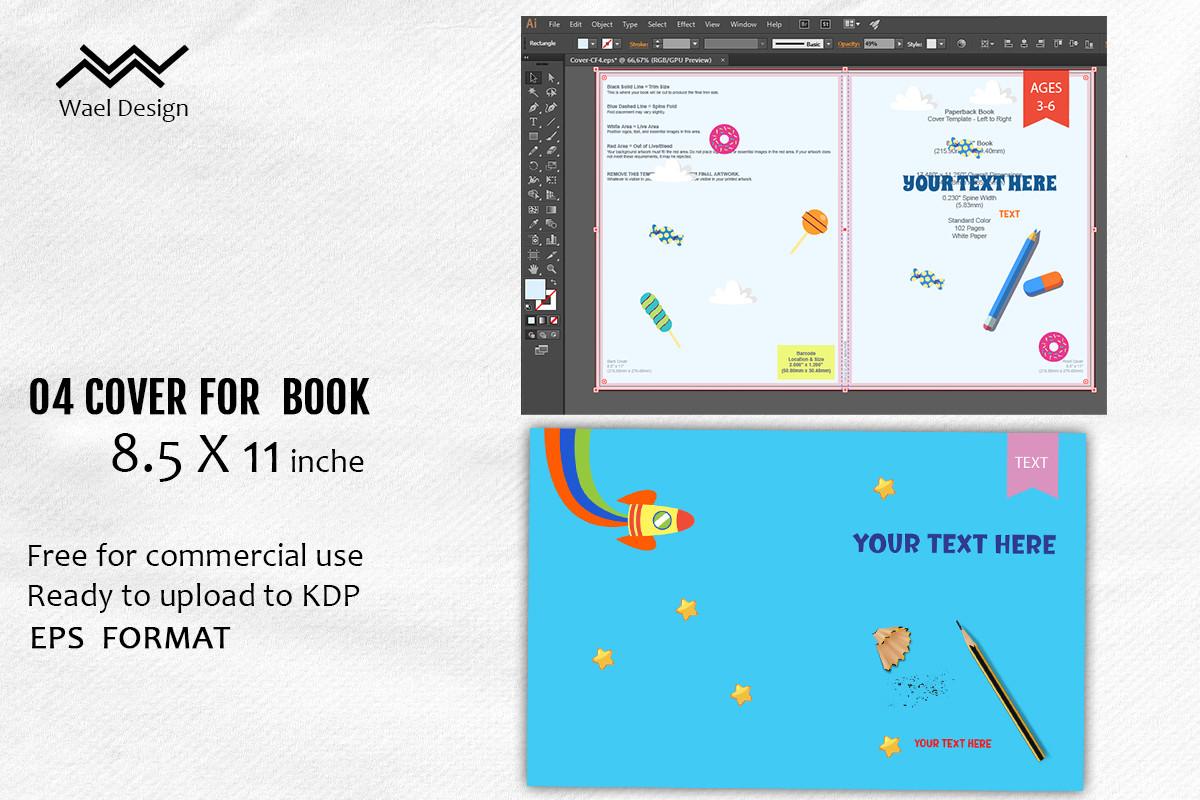Open the stroke color dropdown in the control bar
The image size is (1200, 800).
point(618,44)
